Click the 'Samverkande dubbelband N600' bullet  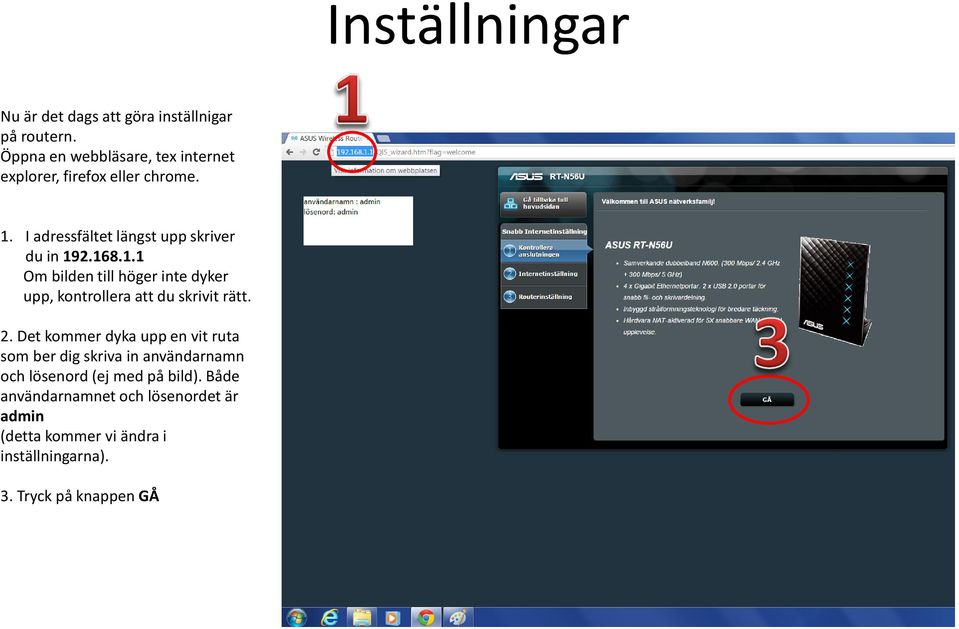[702, 269]
